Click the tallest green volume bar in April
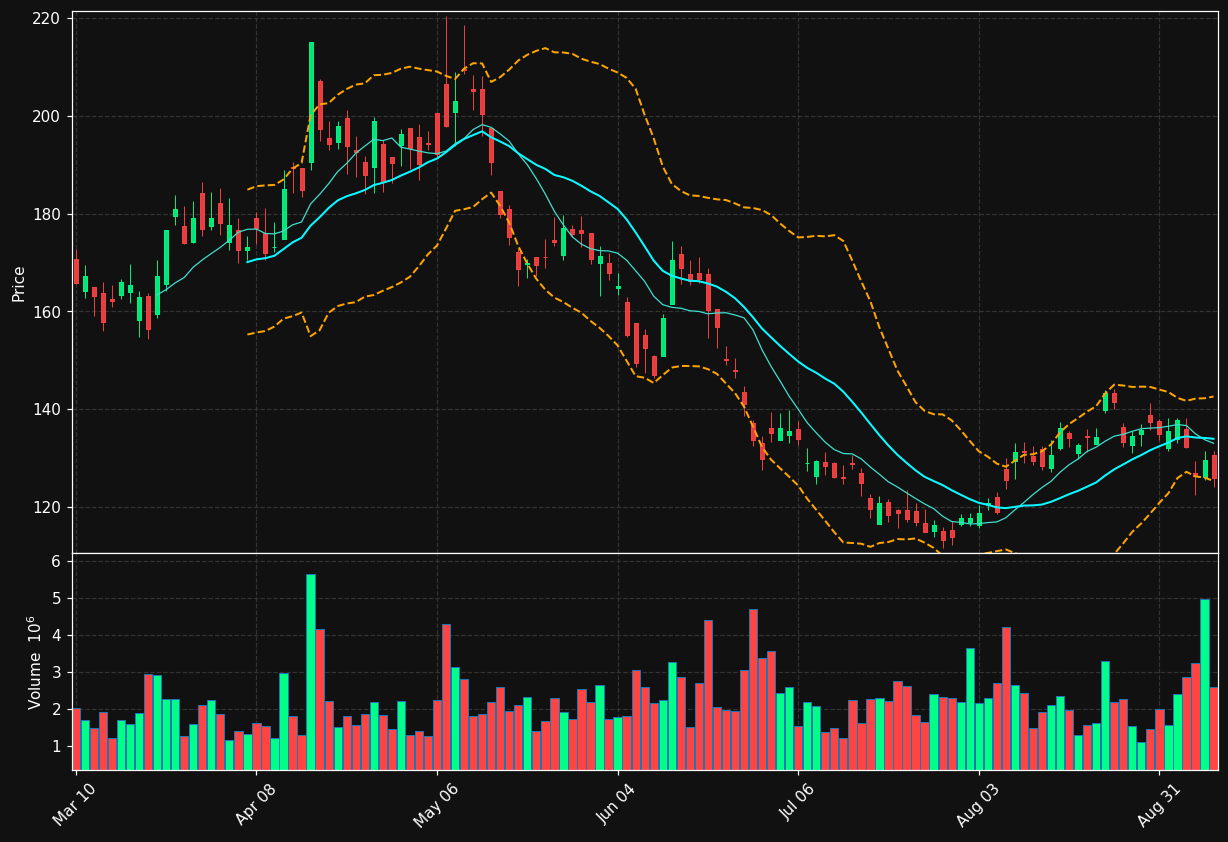Viewport: 1228px width, 842px height. coord(311,672)
